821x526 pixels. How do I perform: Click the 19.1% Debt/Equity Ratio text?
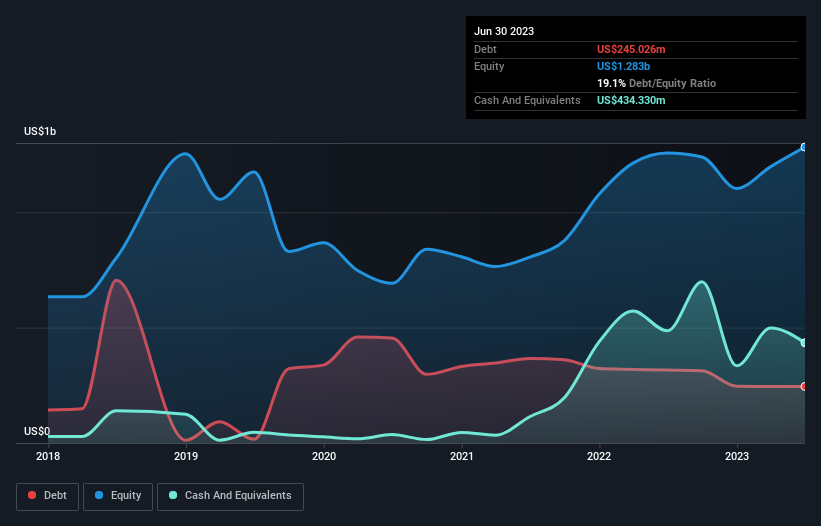[x=657, y=83]
